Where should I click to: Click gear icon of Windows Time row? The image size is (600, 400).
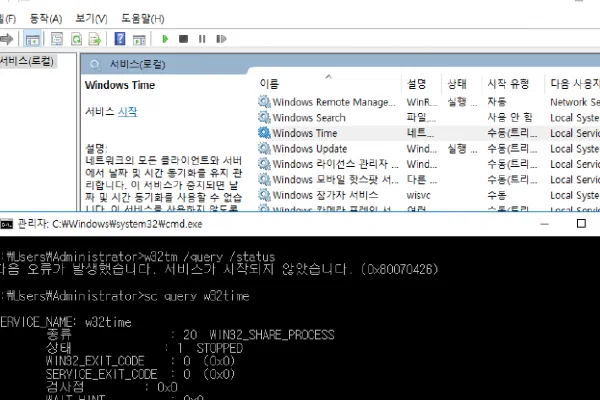point(264,132)
